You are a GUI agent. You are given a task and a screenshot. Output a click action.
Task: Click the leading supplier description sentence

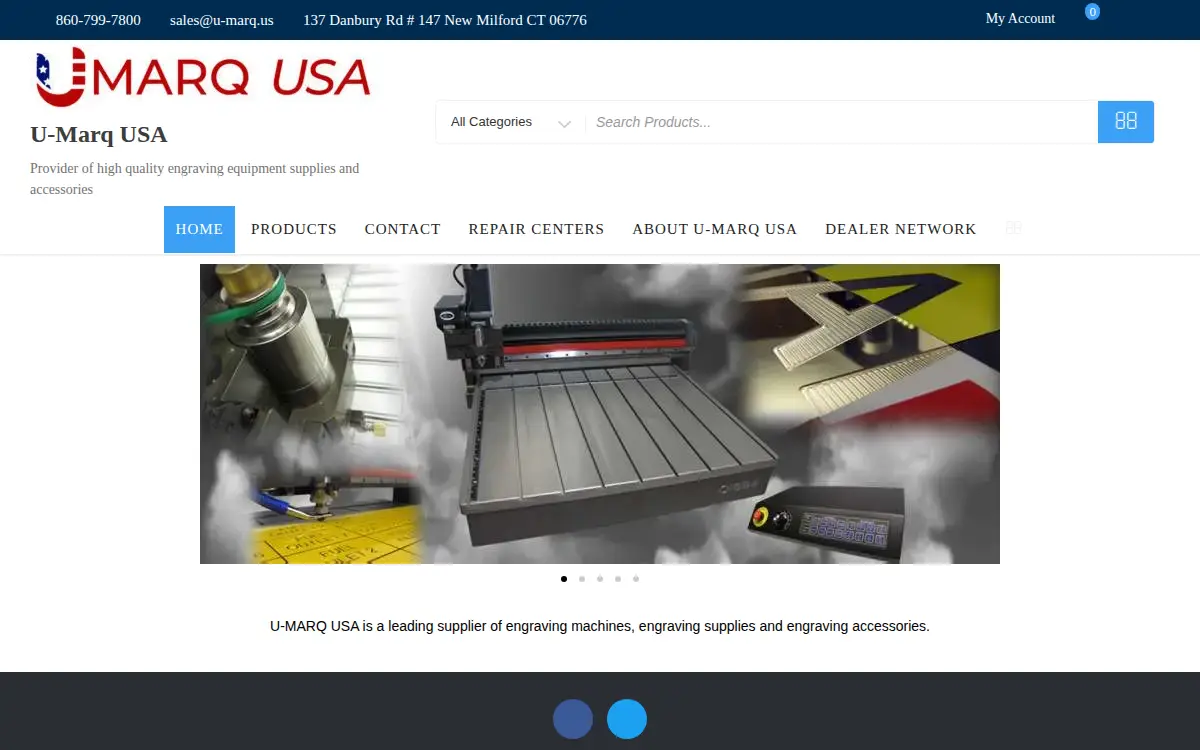(600, 626)
